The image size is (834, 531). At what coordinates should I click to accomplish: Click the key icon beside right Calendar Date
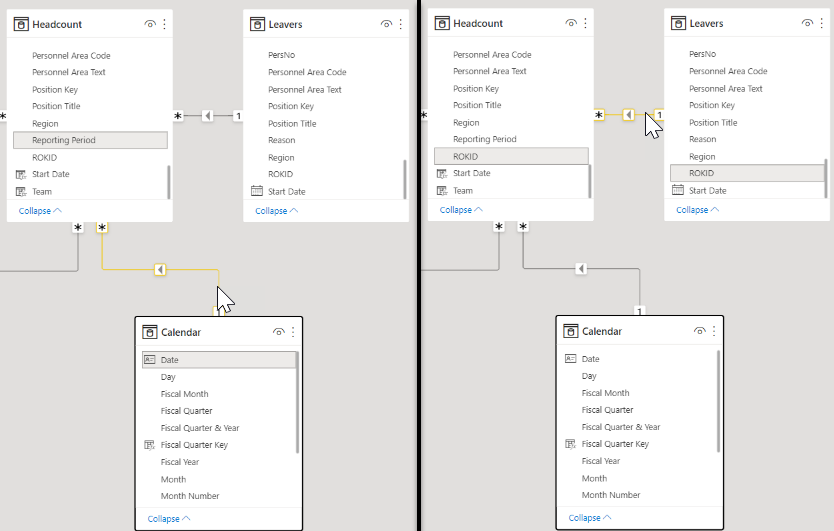tap(571, 359)
